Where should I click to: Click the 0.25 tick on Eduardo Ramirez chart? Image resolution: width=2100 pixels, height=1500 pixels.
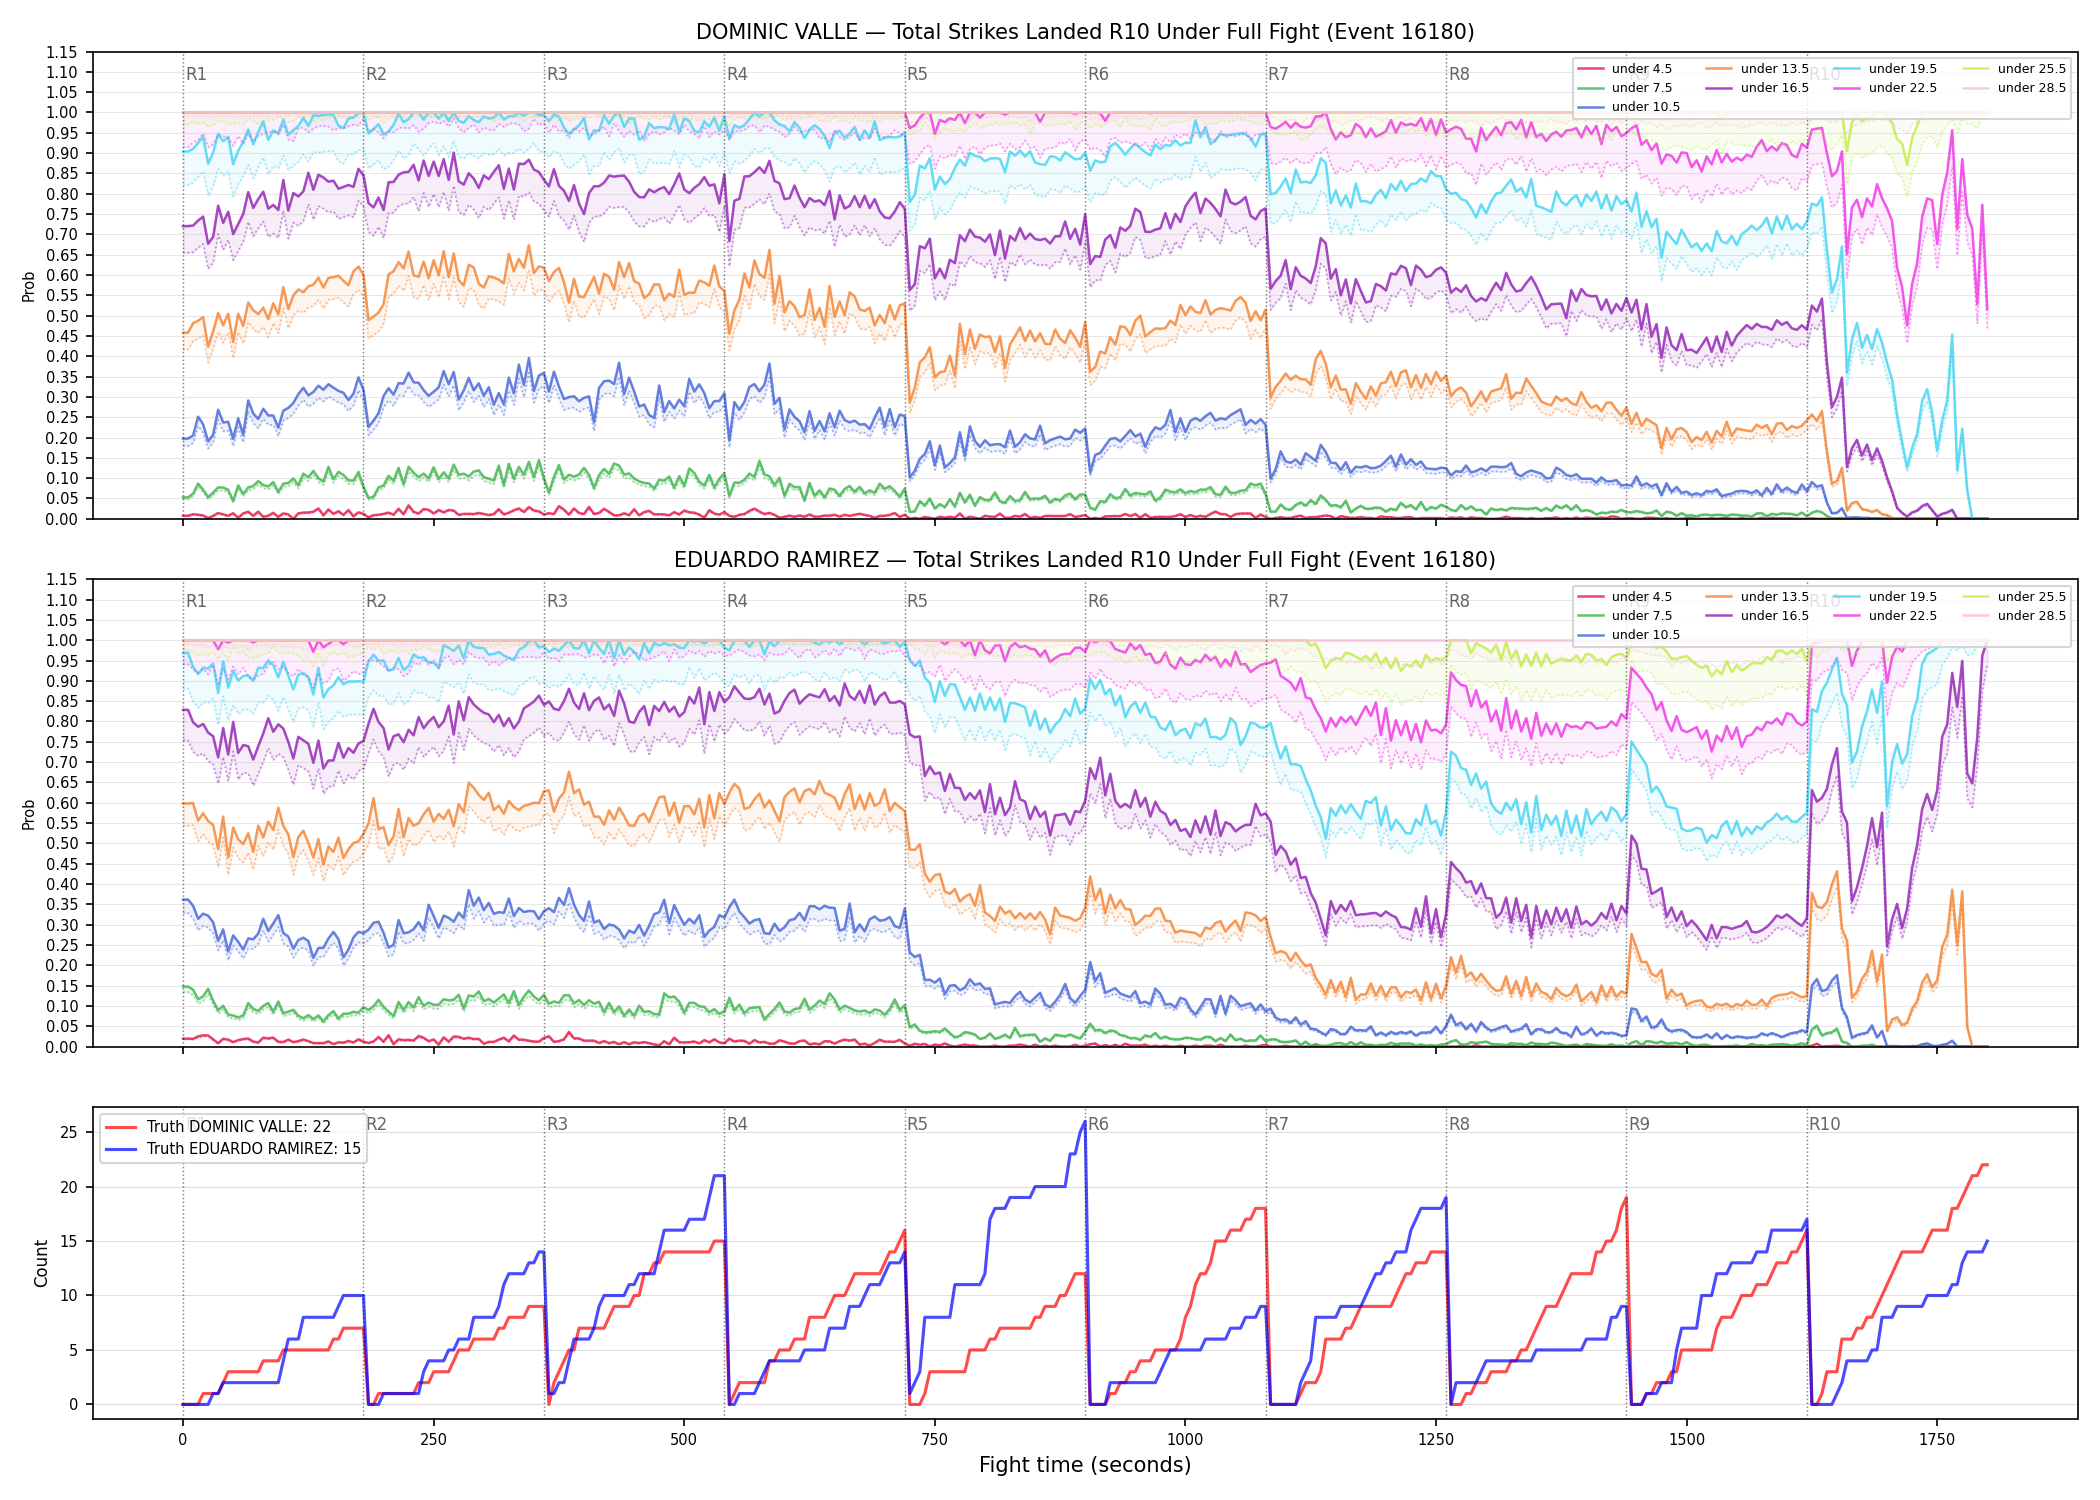[x=62, y=945]
